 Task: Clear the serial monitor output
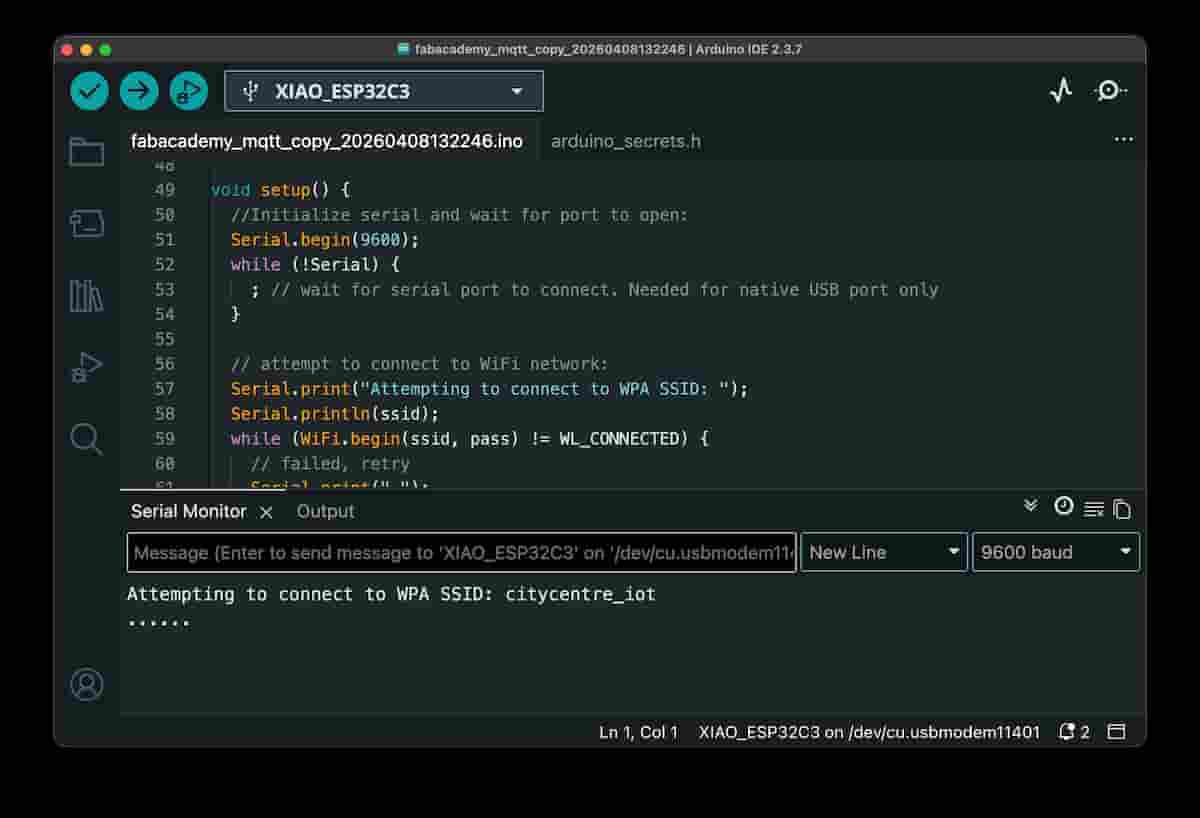tap(1094, 509)
